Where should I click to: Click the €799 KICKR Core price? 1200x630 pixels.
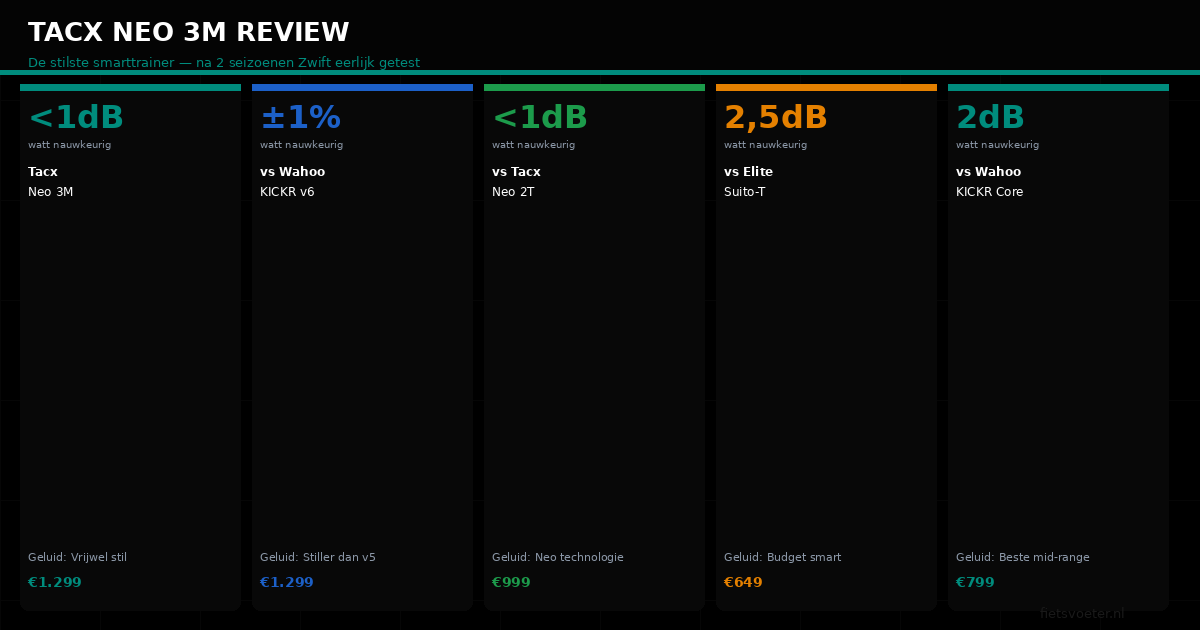point(975,583)
